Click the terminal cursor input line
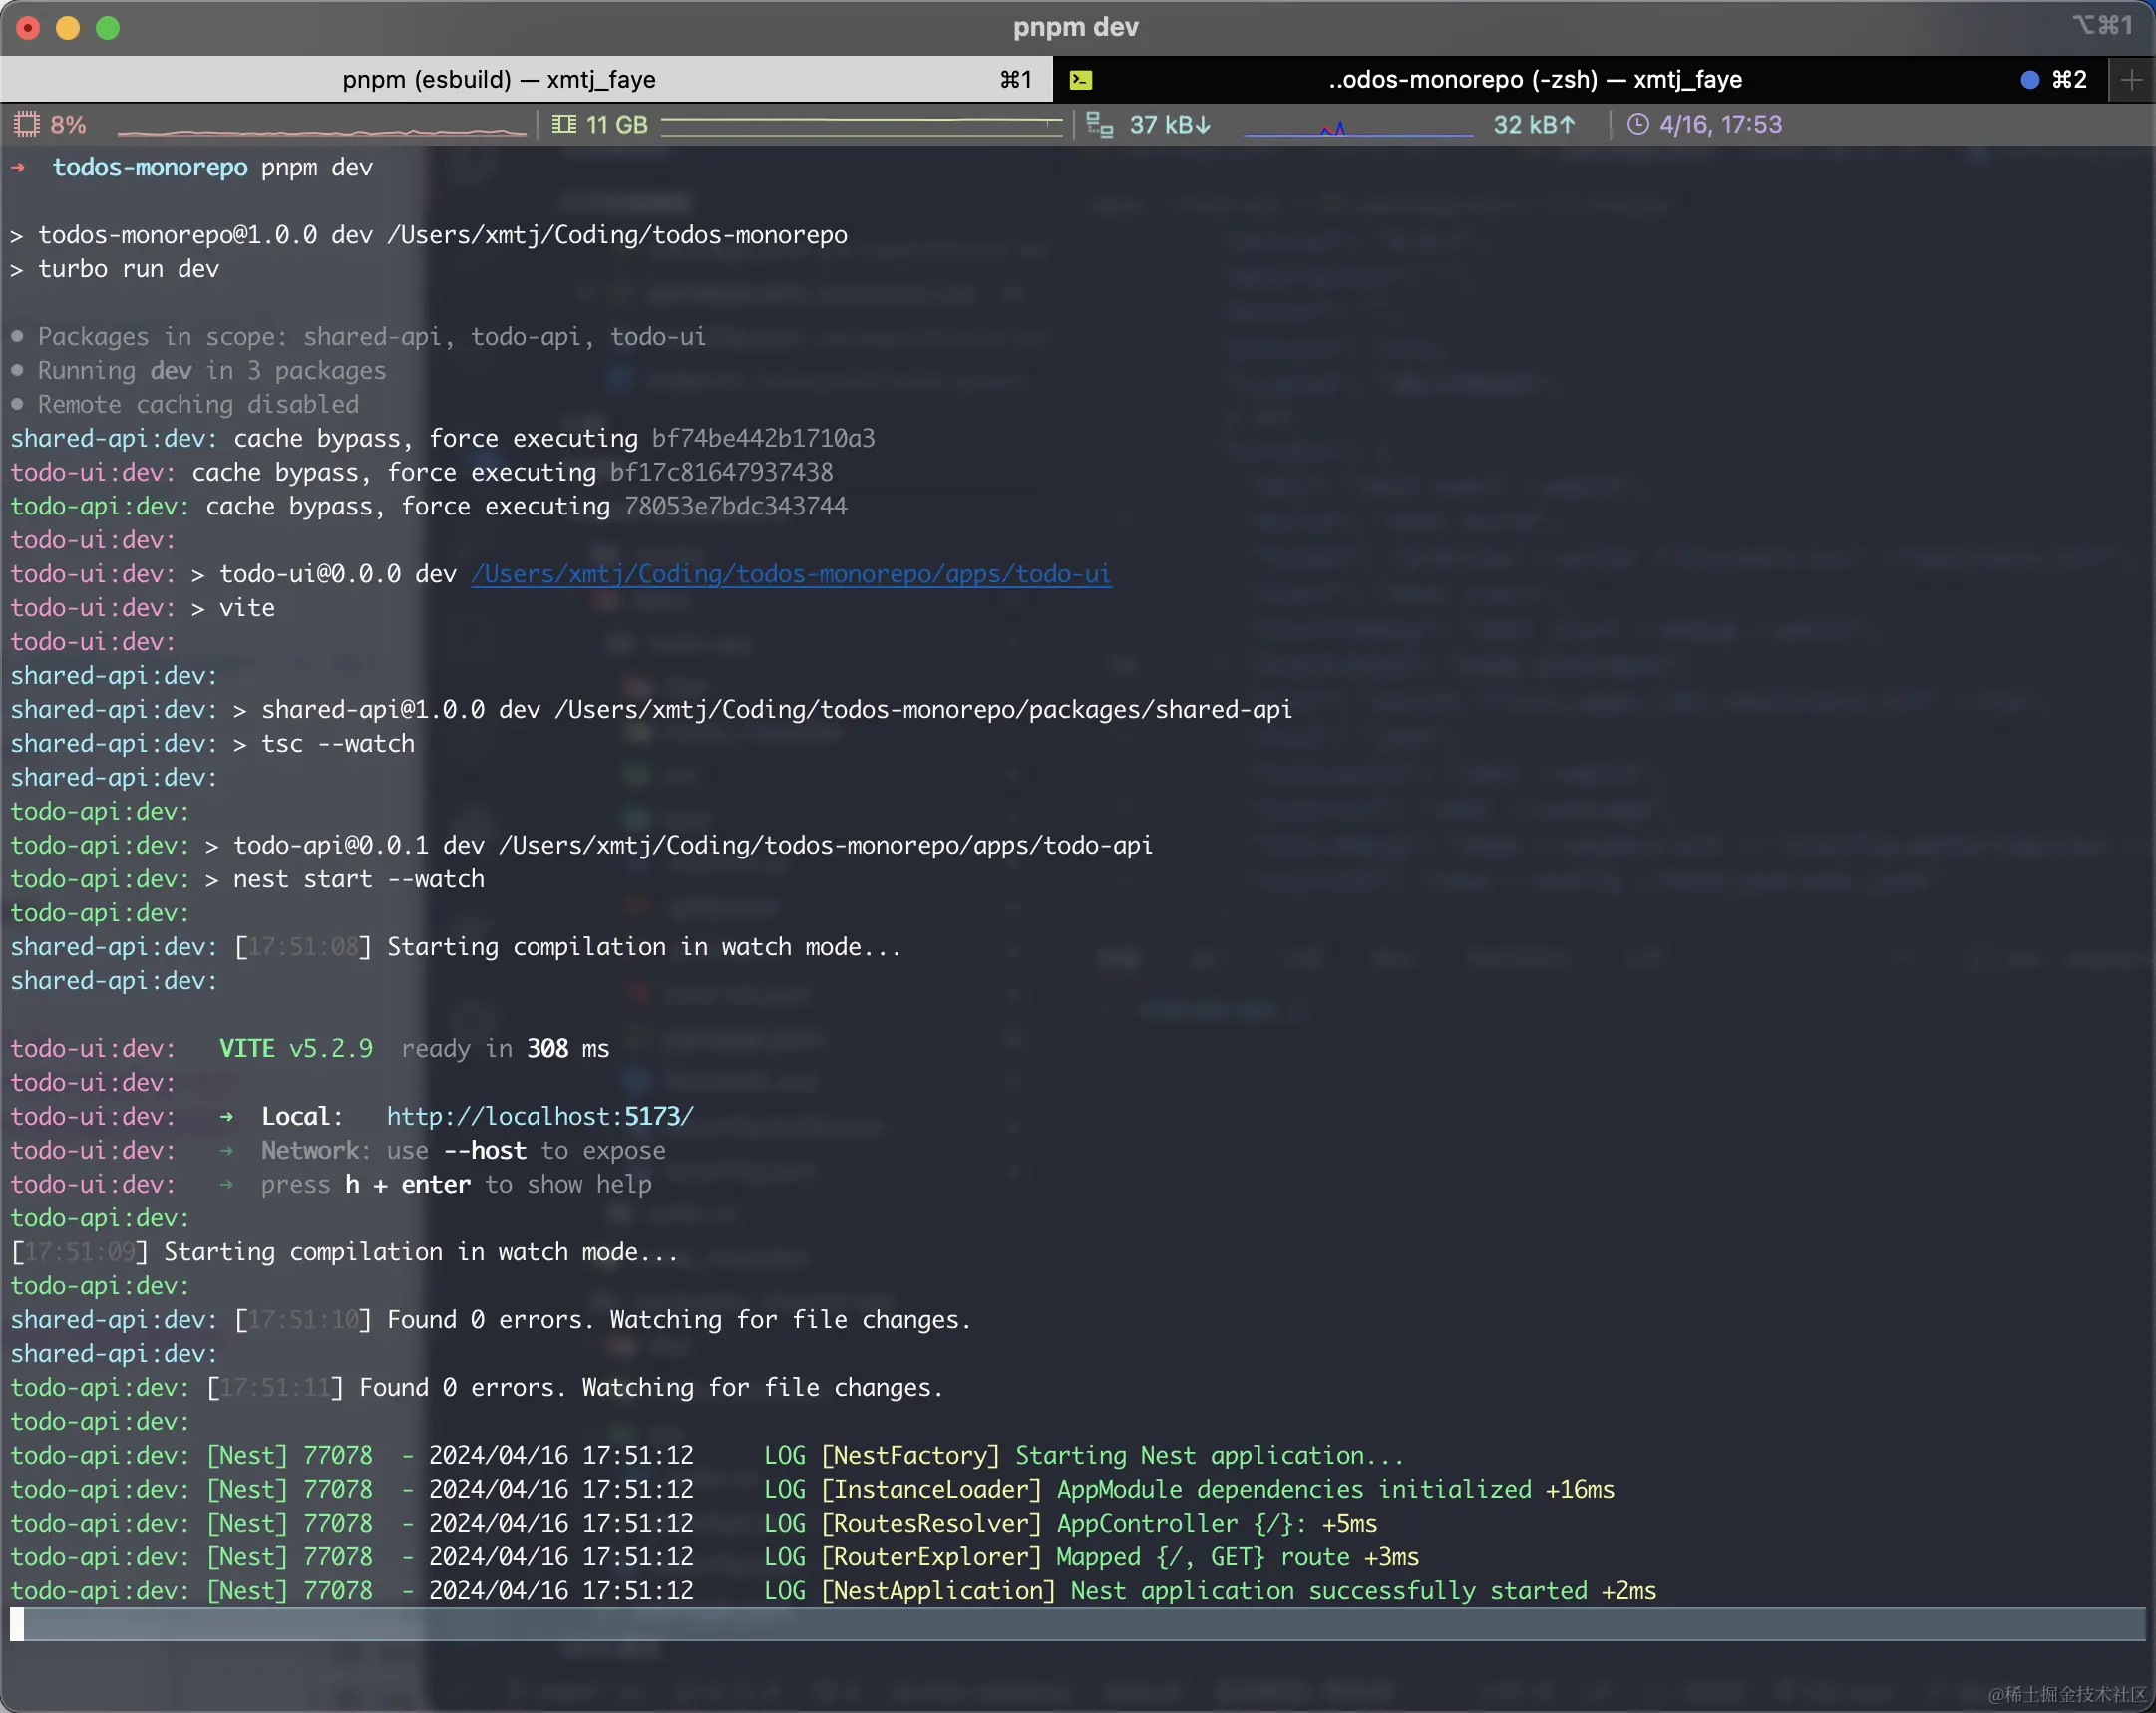This screenshot has width=2156, height=1713. [x=1078, y=1625]
